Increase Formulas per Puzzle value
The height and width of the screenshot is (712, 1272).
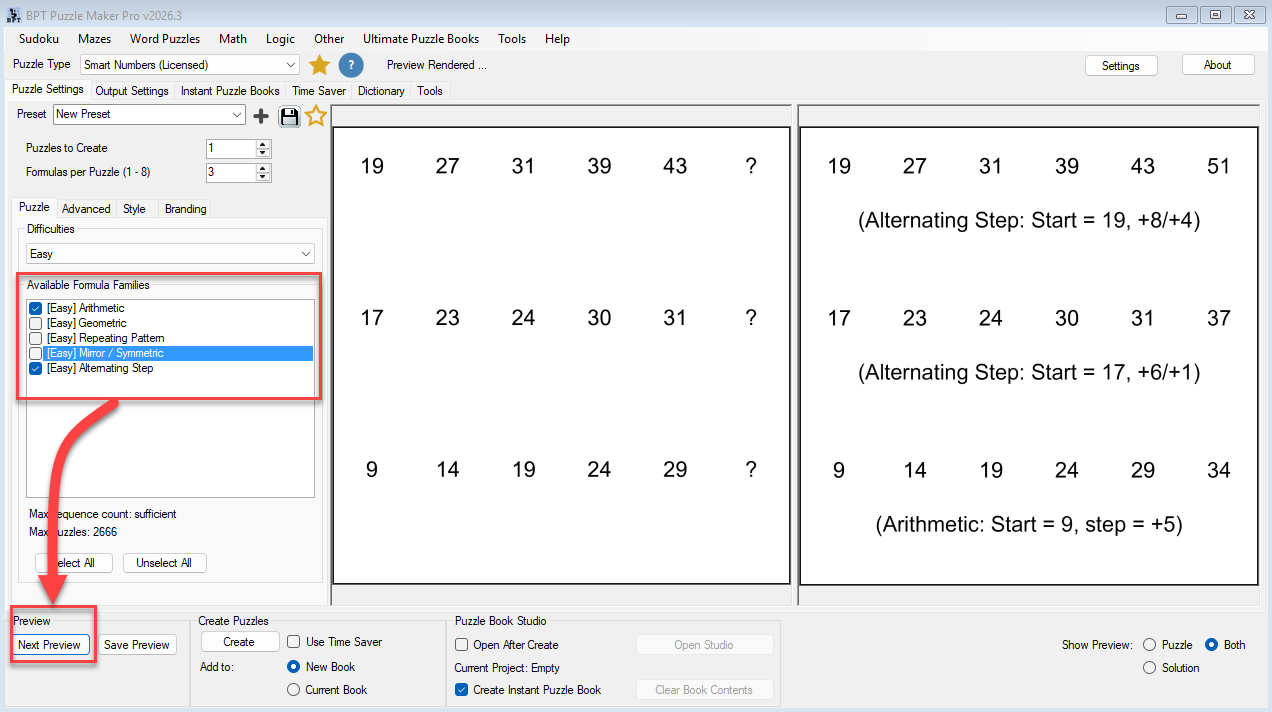coord(263,168)
